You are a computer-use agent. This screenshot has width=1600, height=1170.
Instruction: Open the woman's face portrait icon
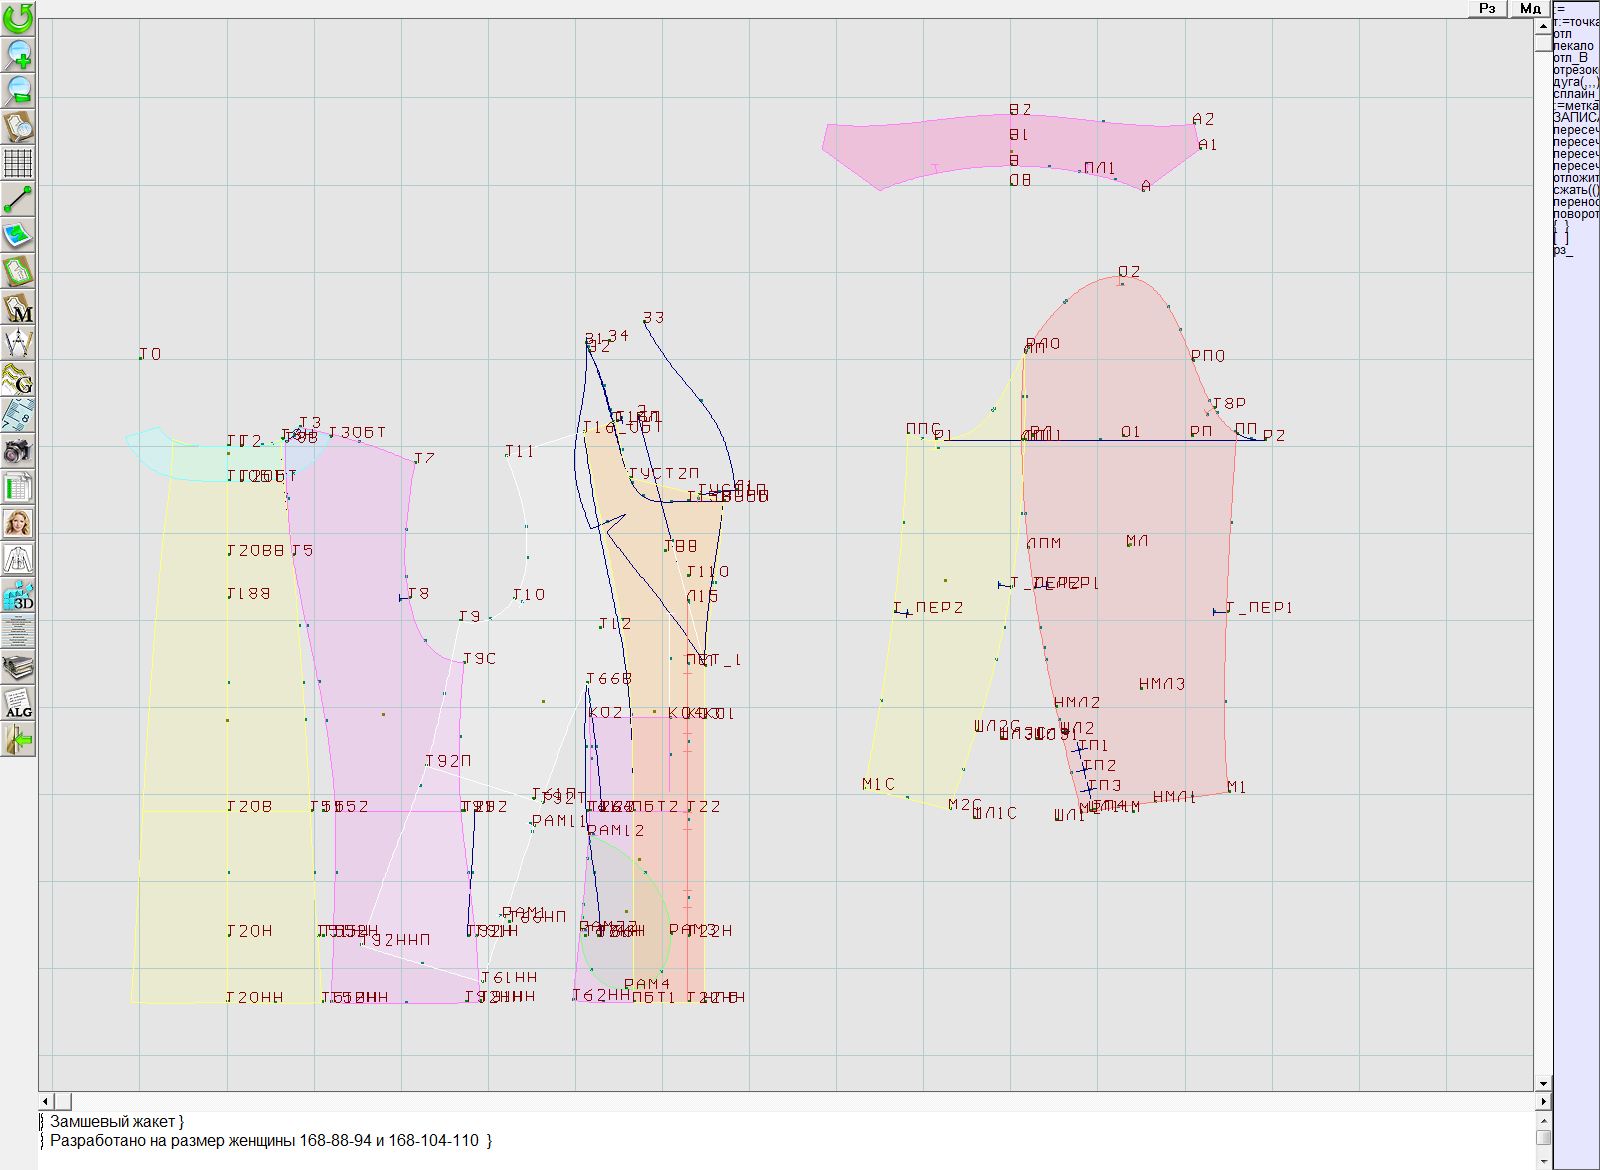point(18,523)
